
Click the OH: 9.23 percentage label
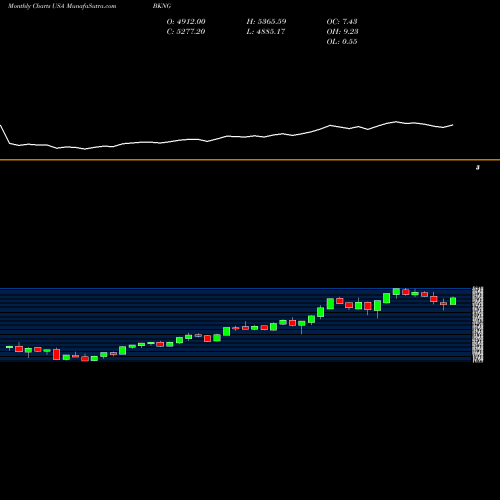[342, 31]
